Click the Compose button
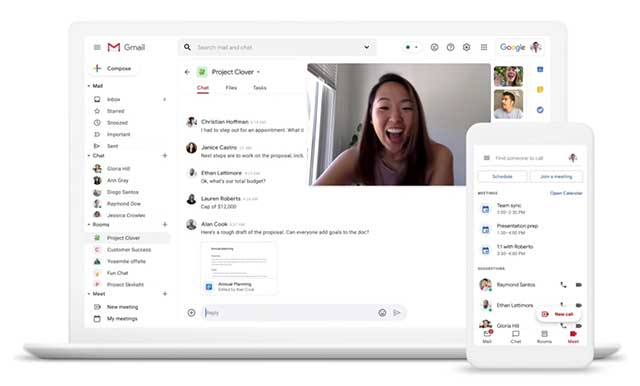The image size is (640, 386). (x=113, y=69)
